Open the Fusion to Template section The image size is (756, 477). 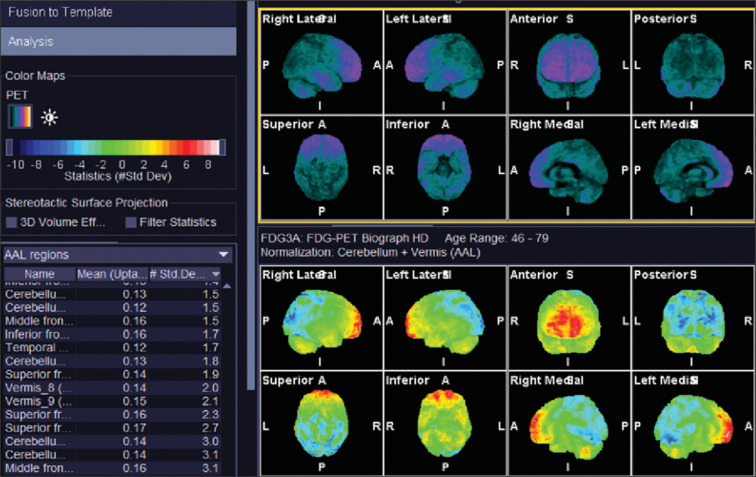[x=118, y=13]
